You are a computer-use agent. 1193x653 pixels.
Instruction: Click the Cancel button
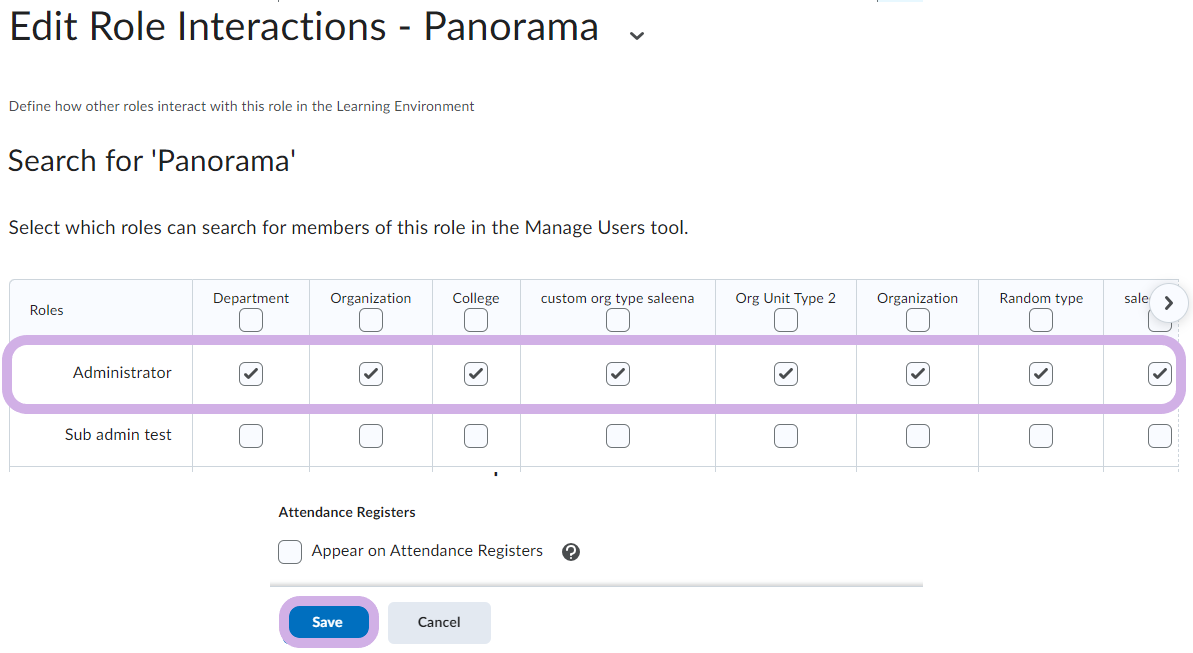pos(439,622)
